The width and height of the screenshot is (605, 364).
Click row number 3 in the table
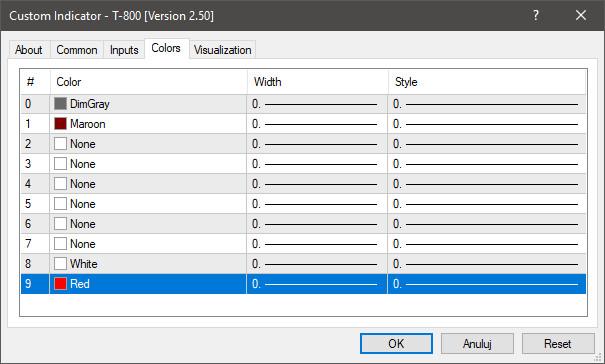28,164
